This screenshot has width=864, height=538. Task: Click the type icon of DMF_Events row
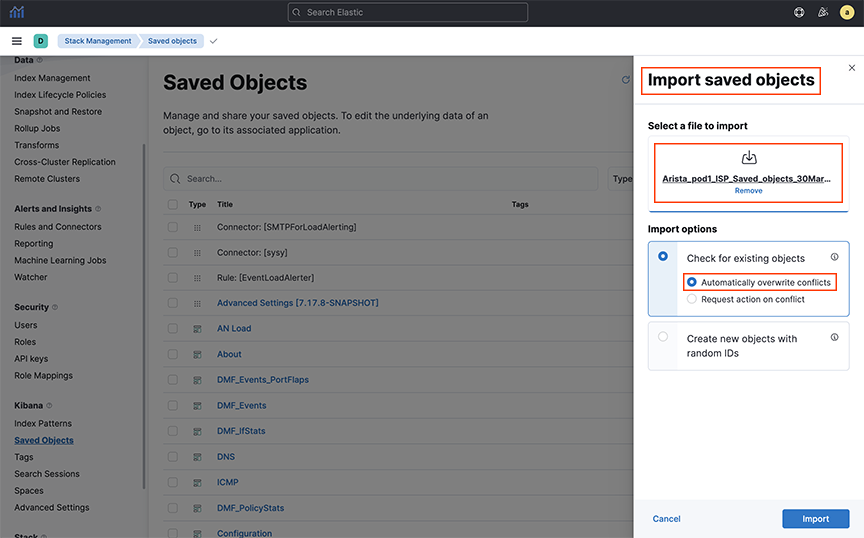point(197,406)
